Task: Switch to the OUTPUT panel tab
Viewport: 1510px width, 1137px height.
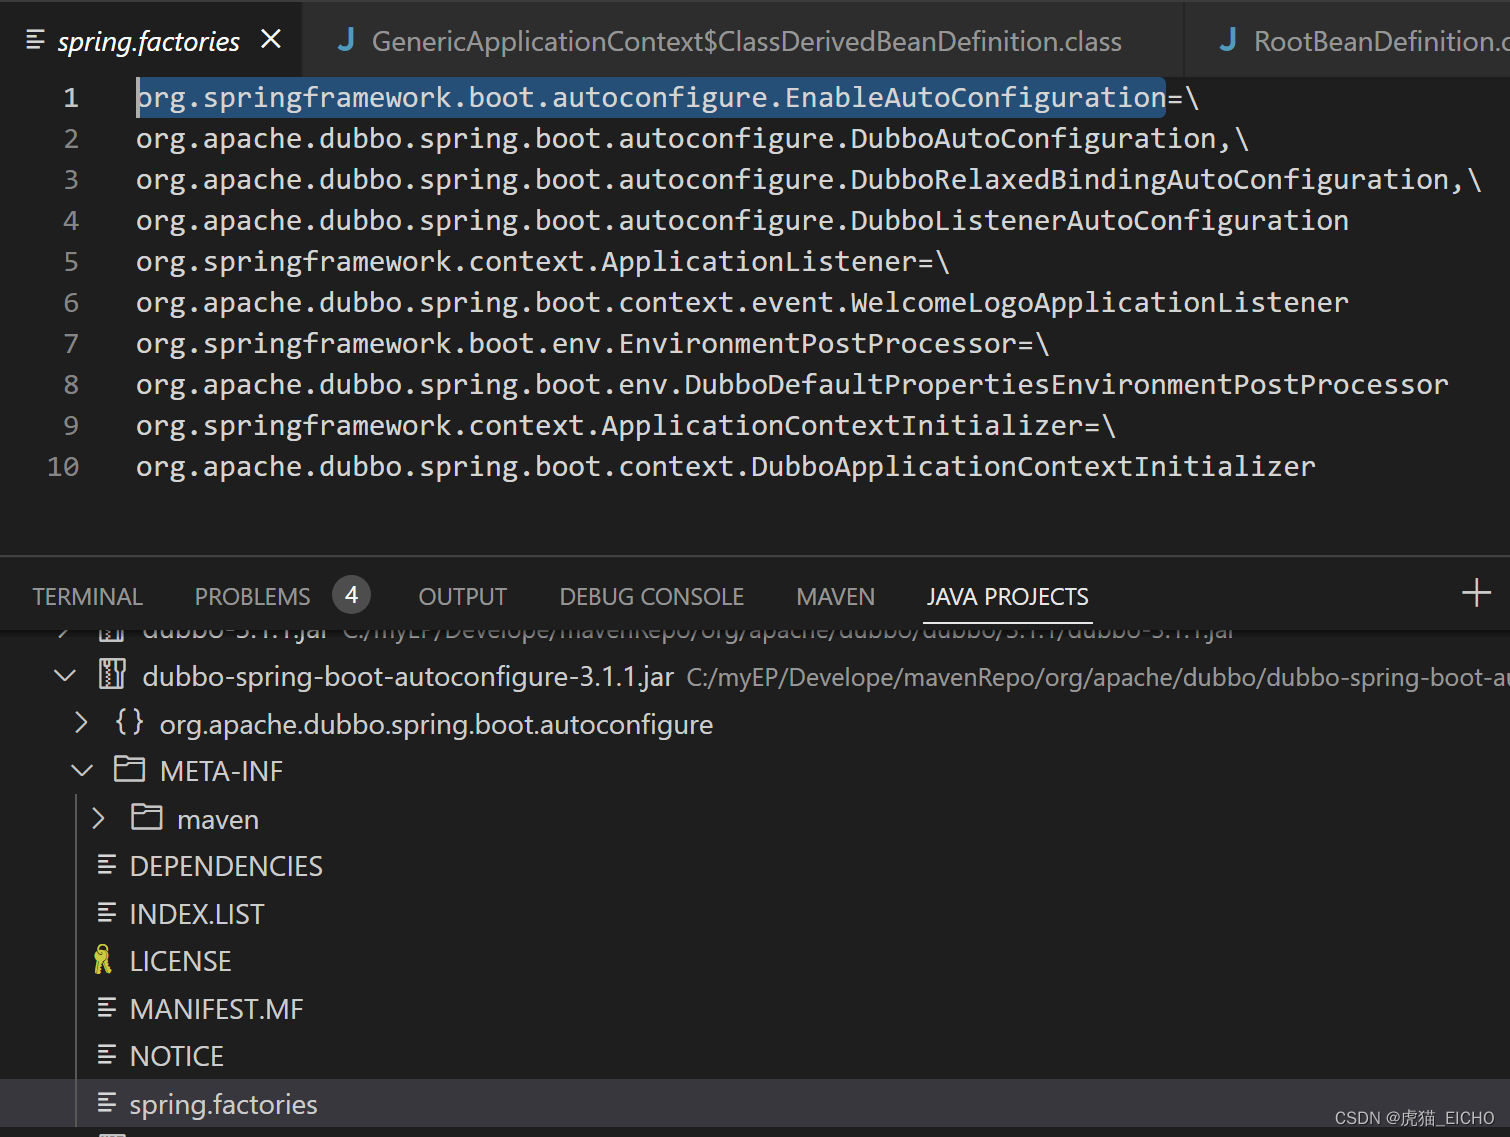Action: 462,597
